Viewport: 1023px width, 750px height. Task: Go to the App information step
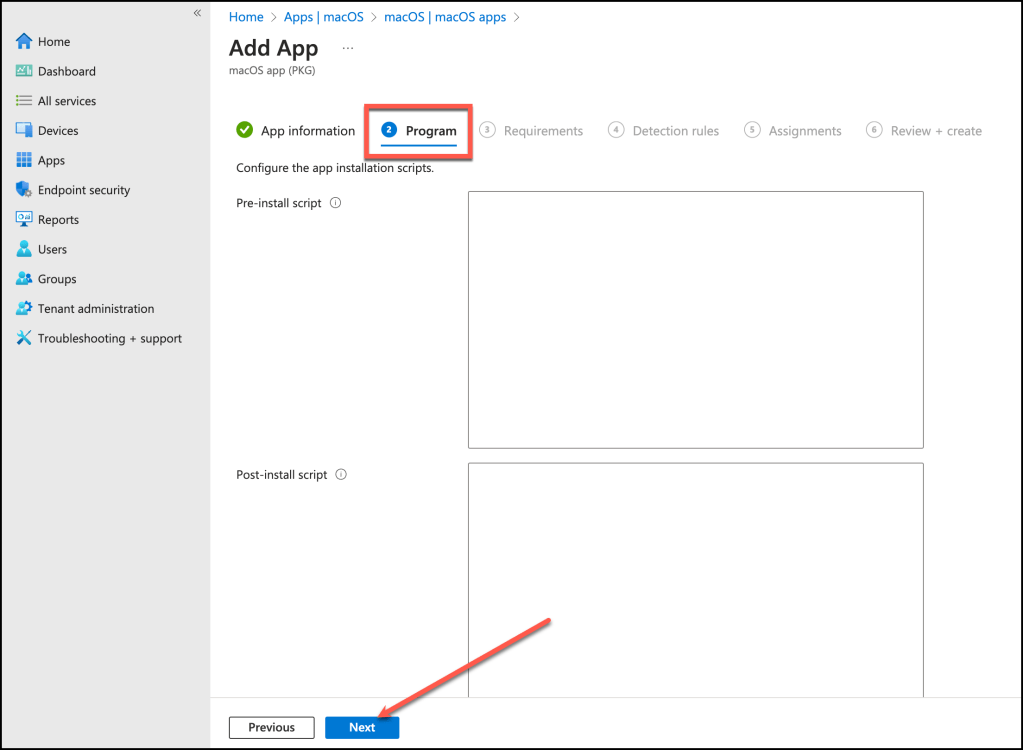[x=296, y=131]
